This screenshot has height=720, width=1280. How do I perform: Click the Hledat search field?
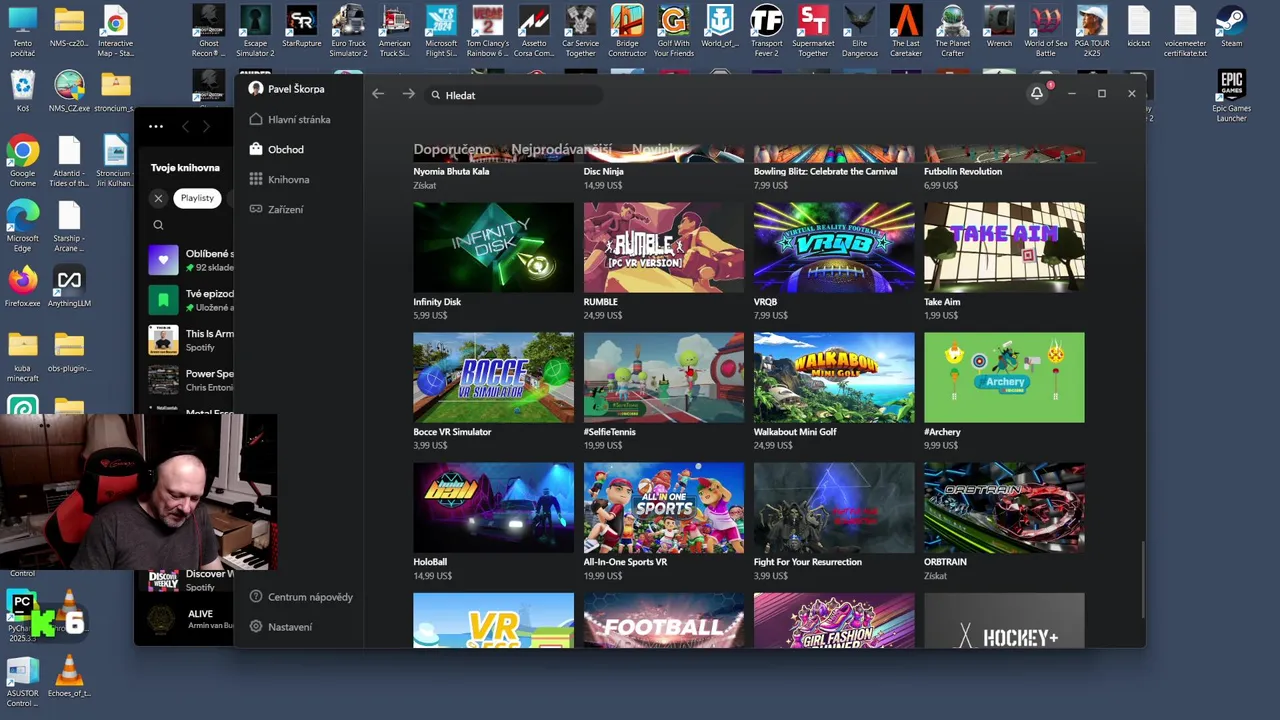click(513, 95)
